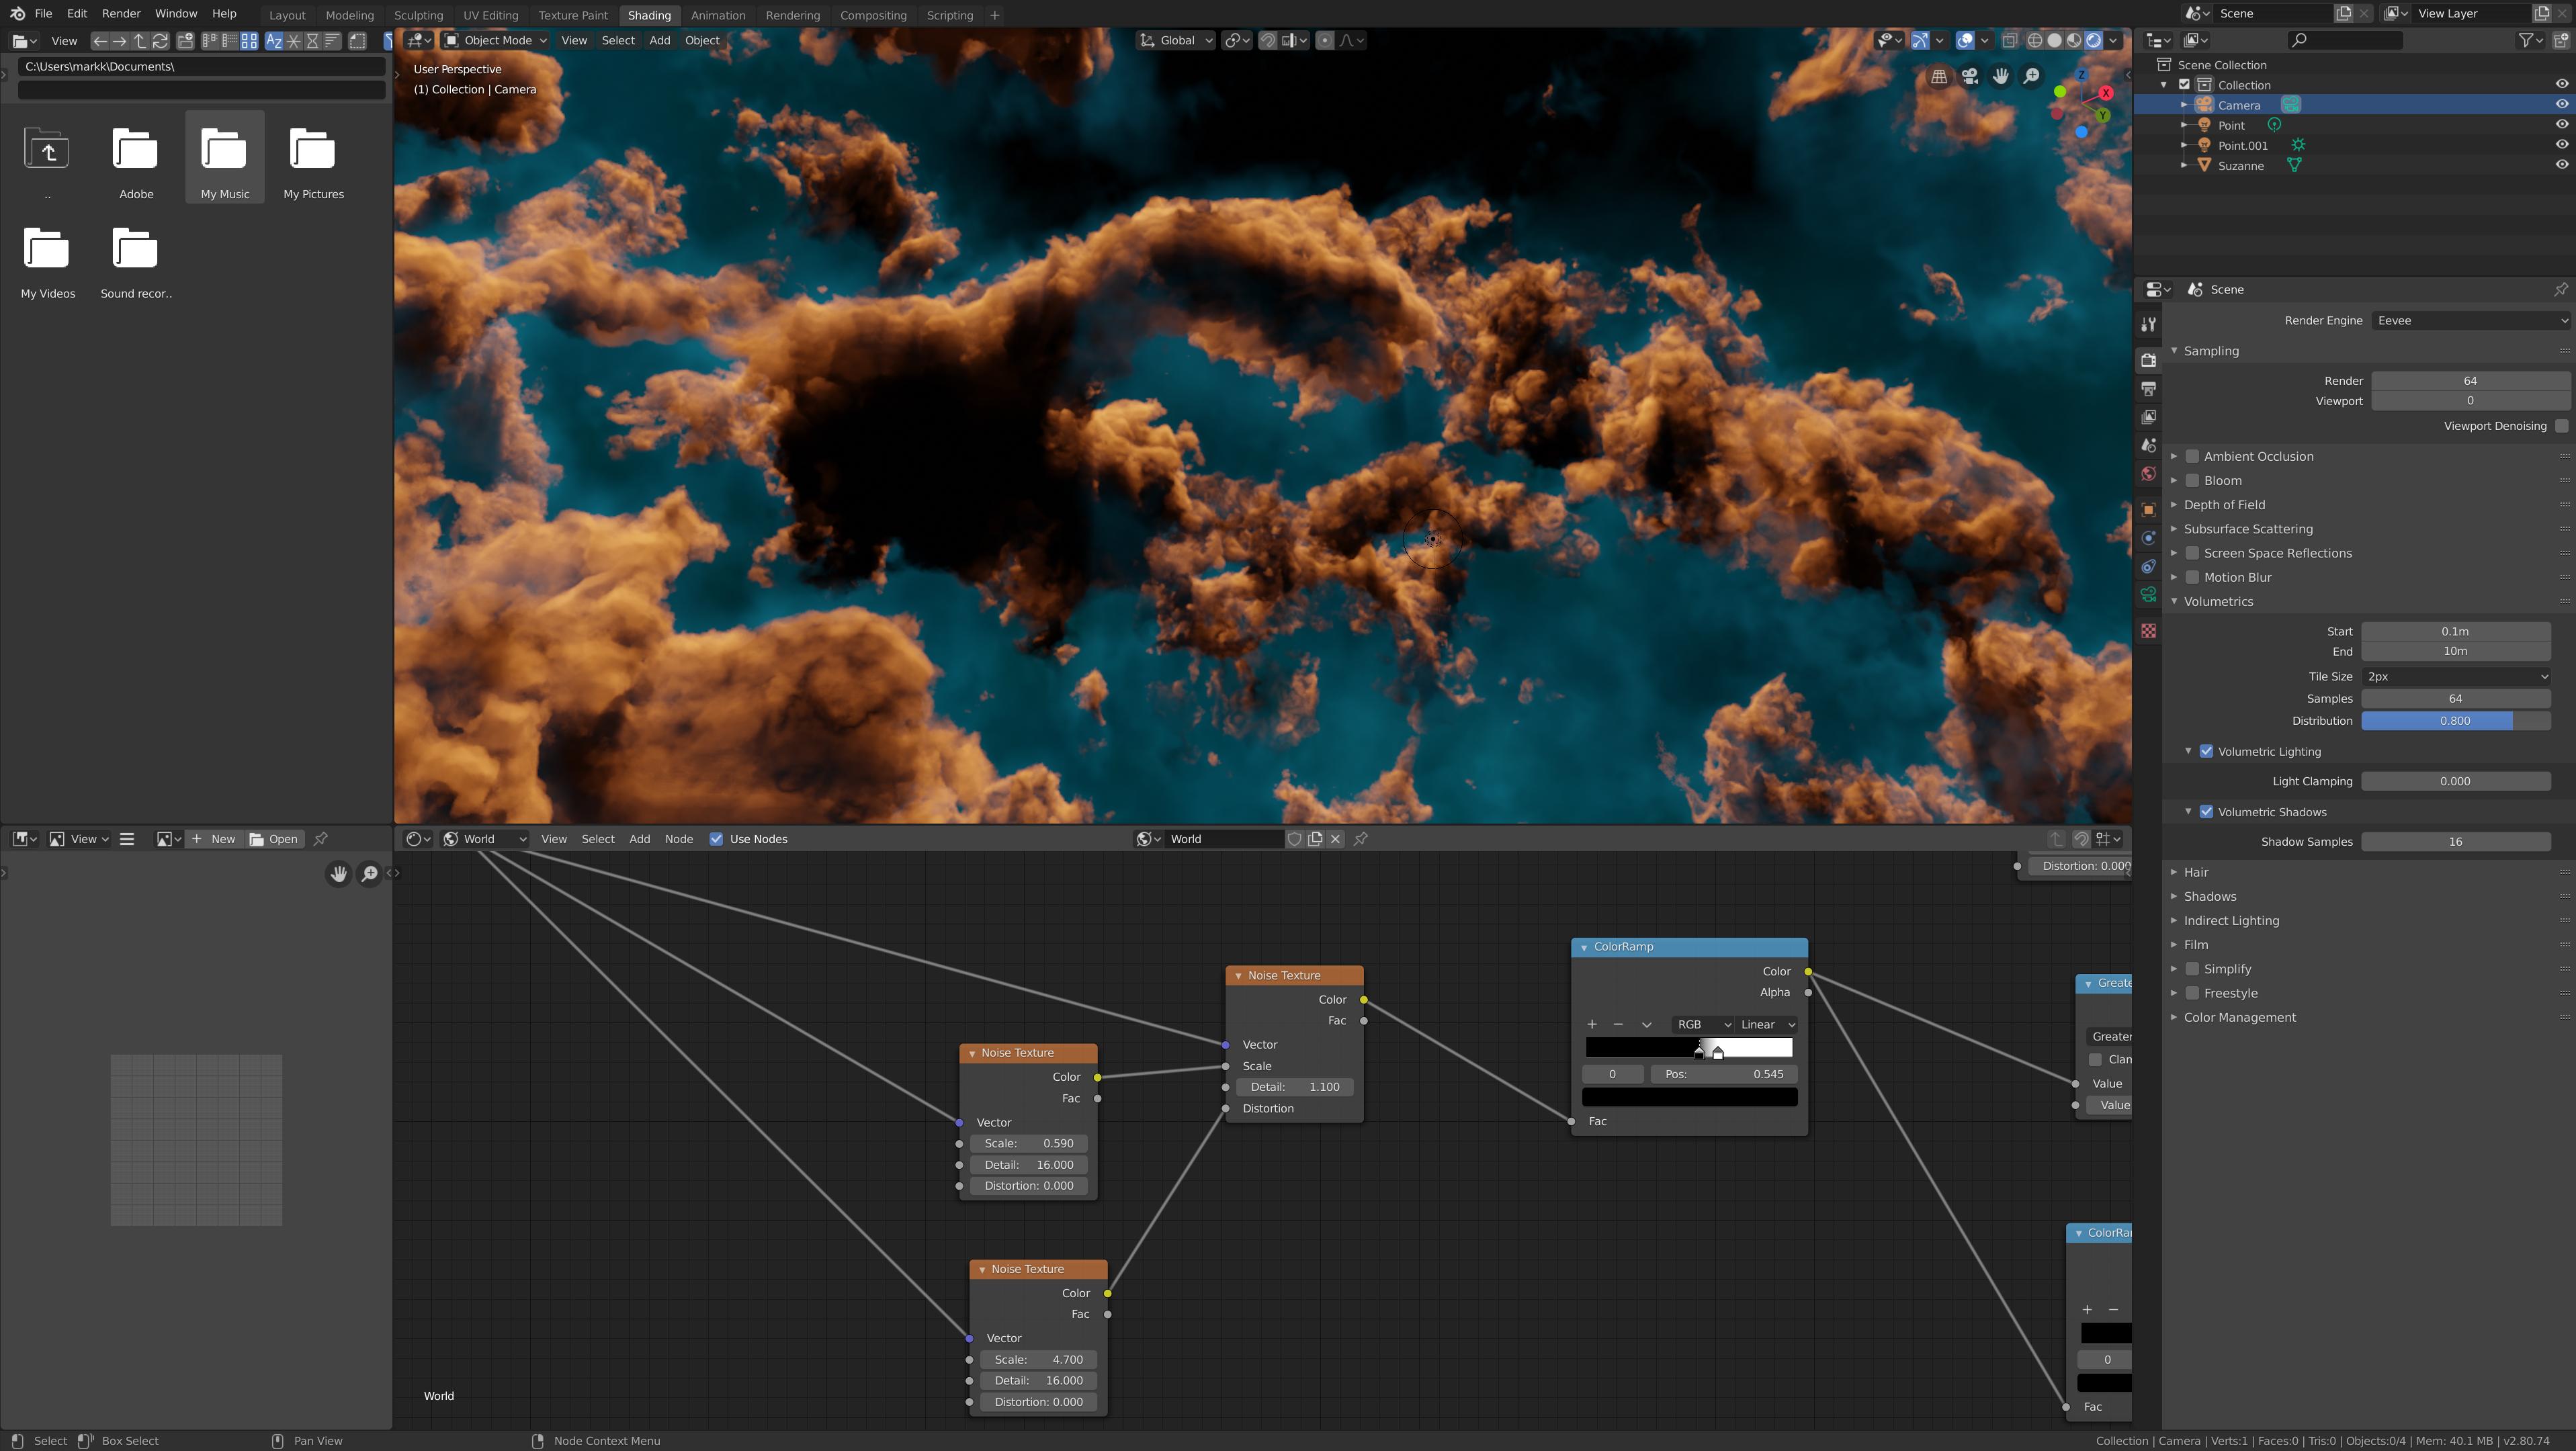Open the node editor Add menu
This screenshot has height=1451, width=2576.
[x=639, y=839]
